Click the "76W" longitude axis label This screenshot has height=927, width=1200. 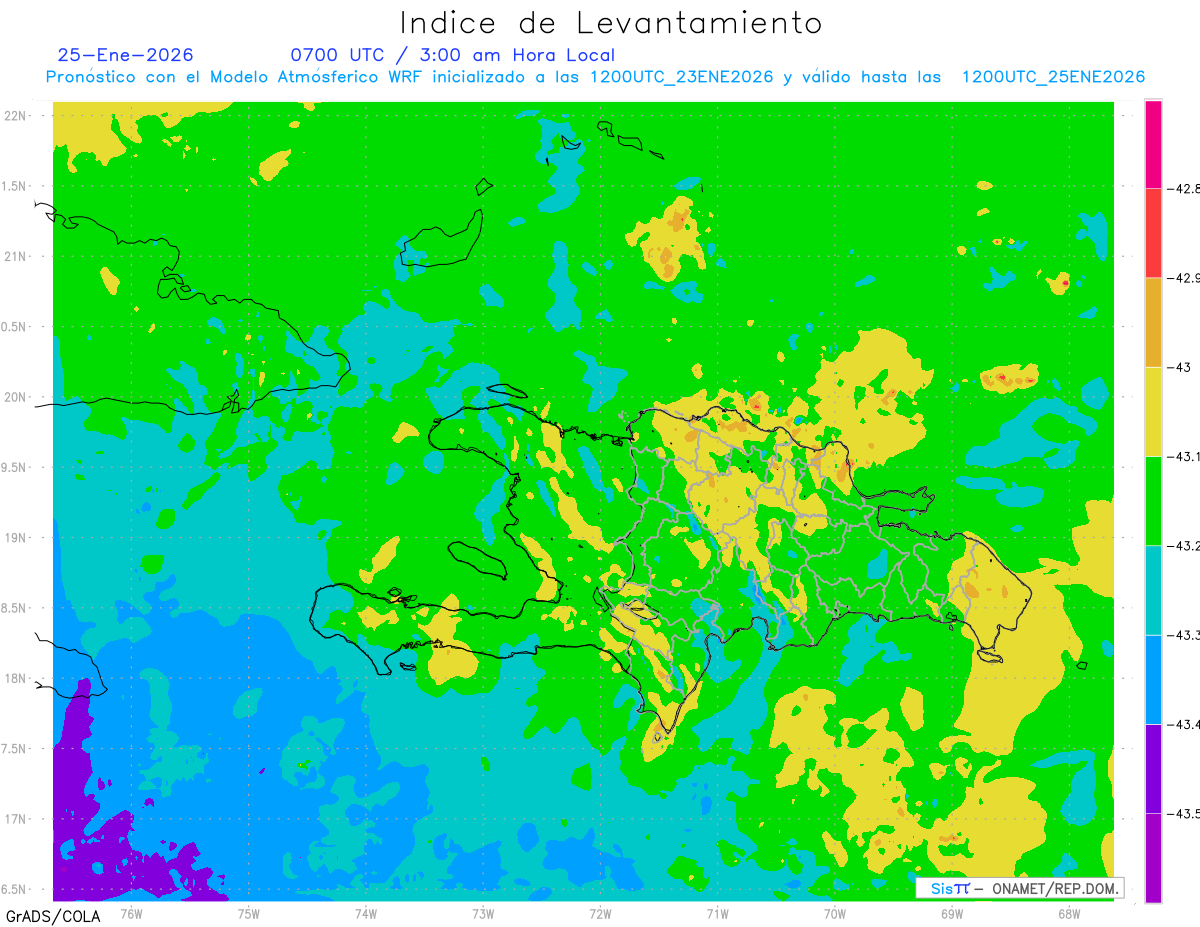pos(131,913)
